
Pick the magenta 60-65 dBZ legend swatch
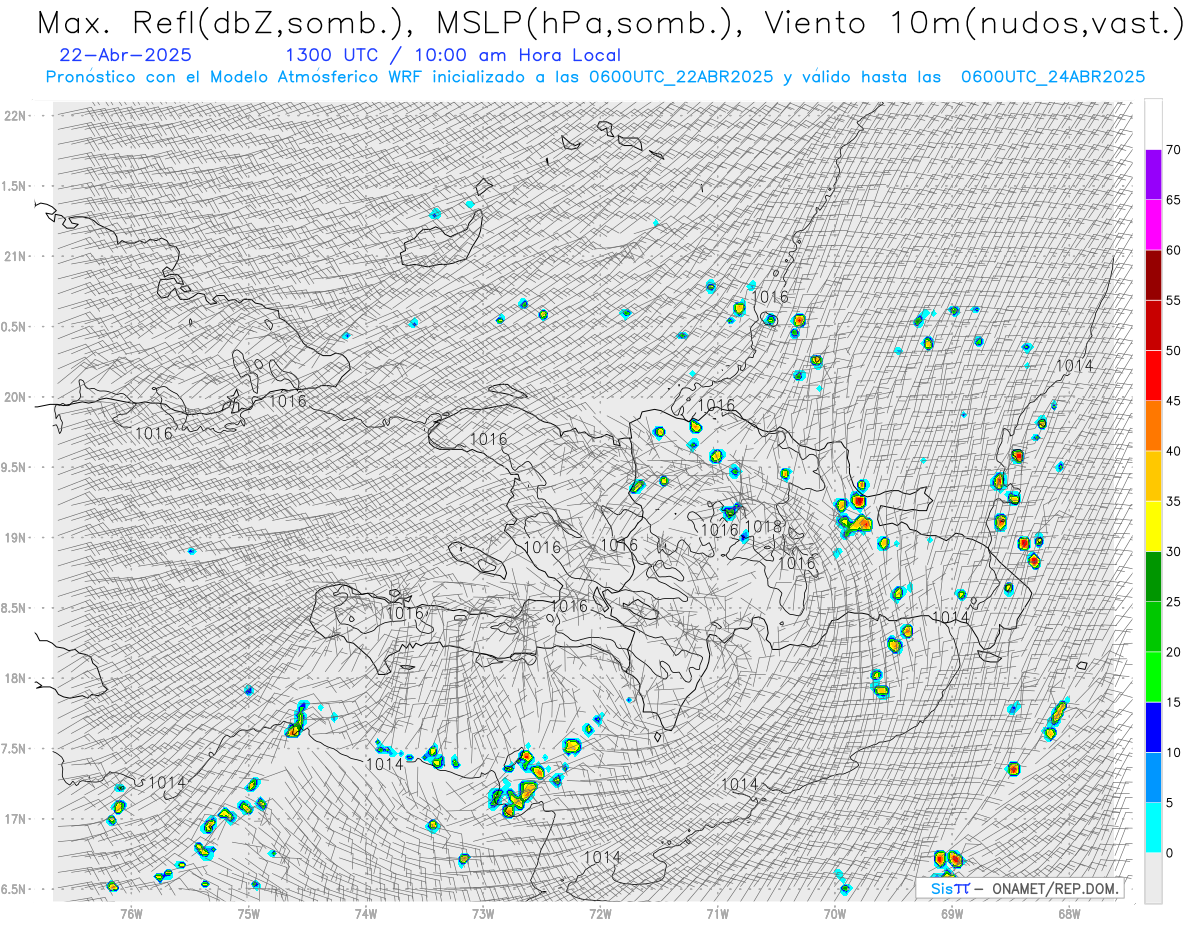[x=1153, y=225]
